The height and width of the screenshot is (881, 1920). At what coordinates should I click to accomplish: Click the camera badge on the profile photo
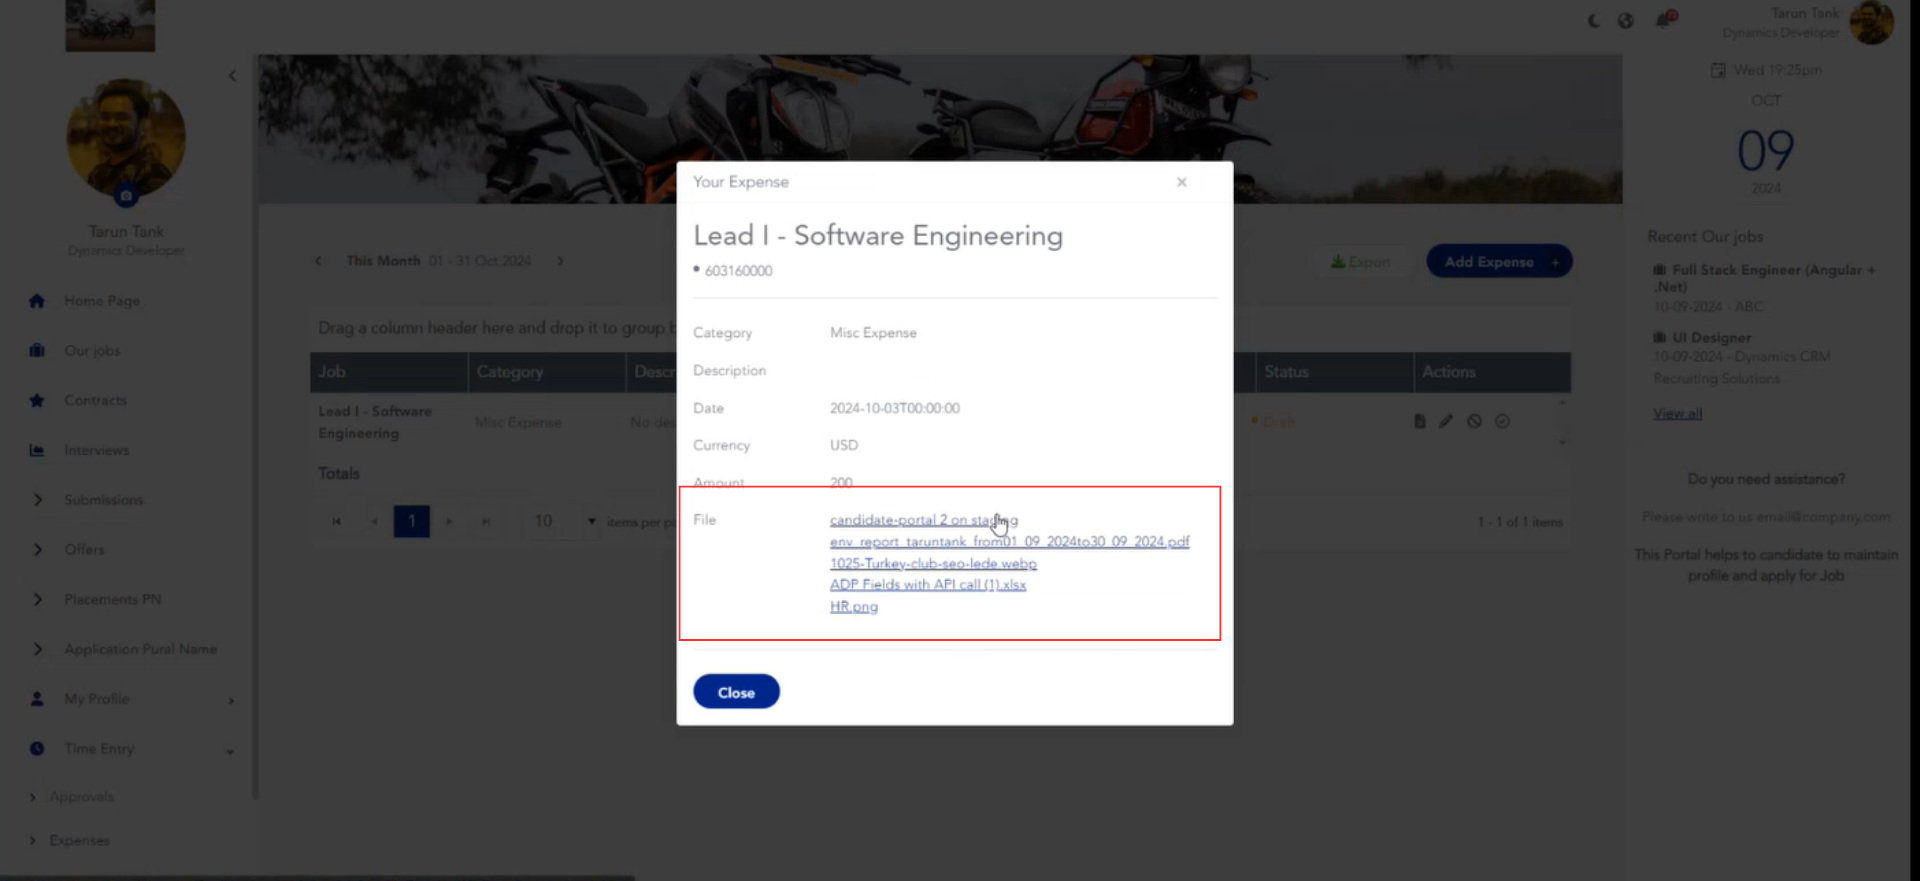[126, 196]
